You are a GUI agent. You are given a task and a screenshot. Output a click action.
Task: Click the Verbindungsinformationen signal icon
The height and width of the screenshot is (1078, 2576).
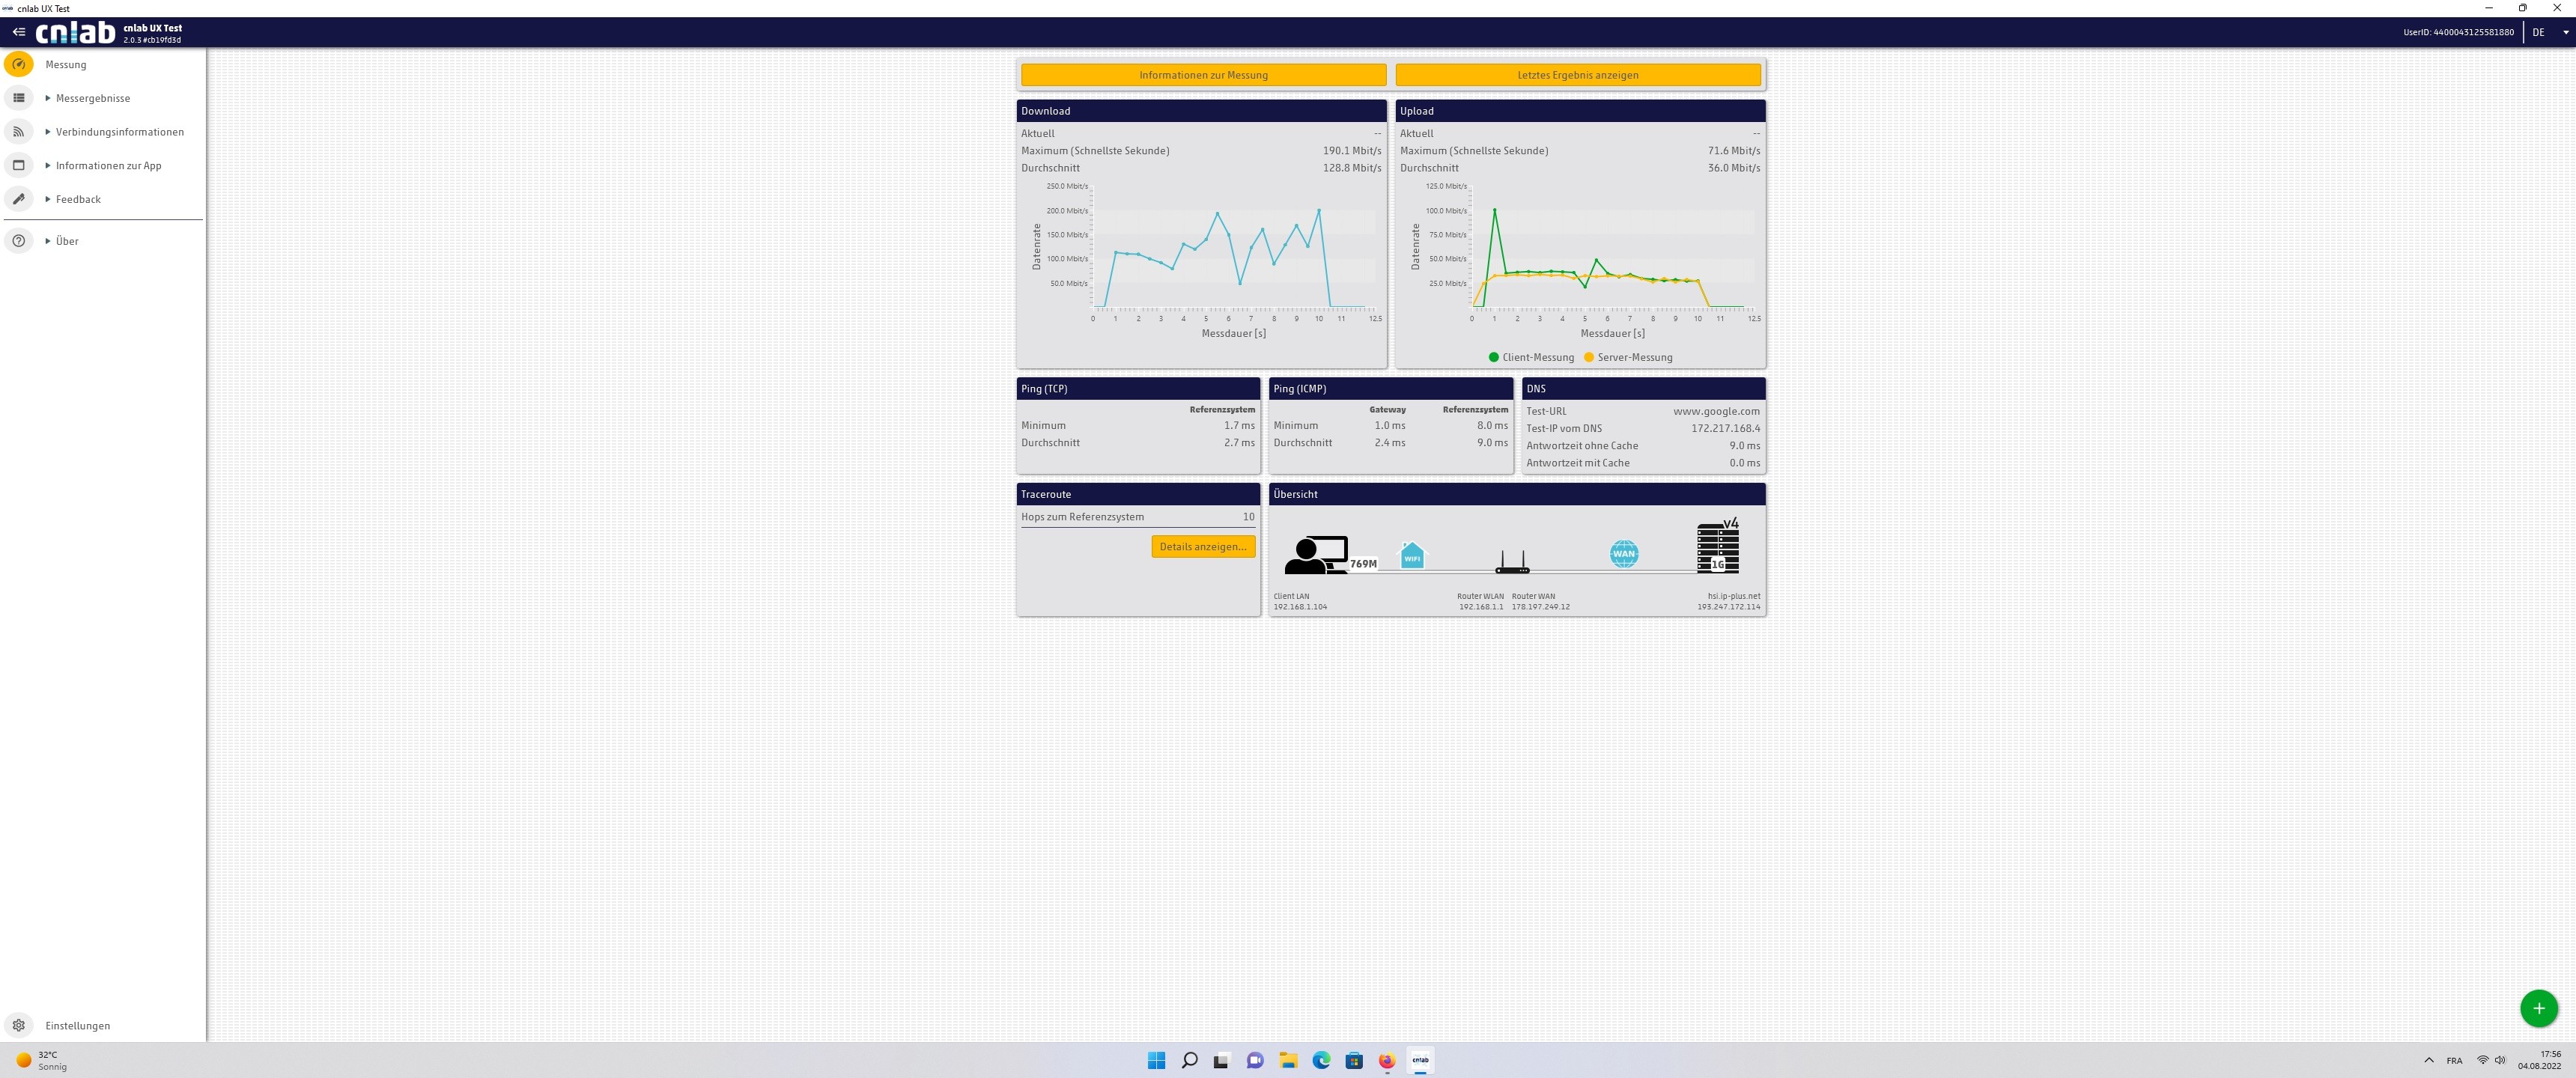point(19,132)
